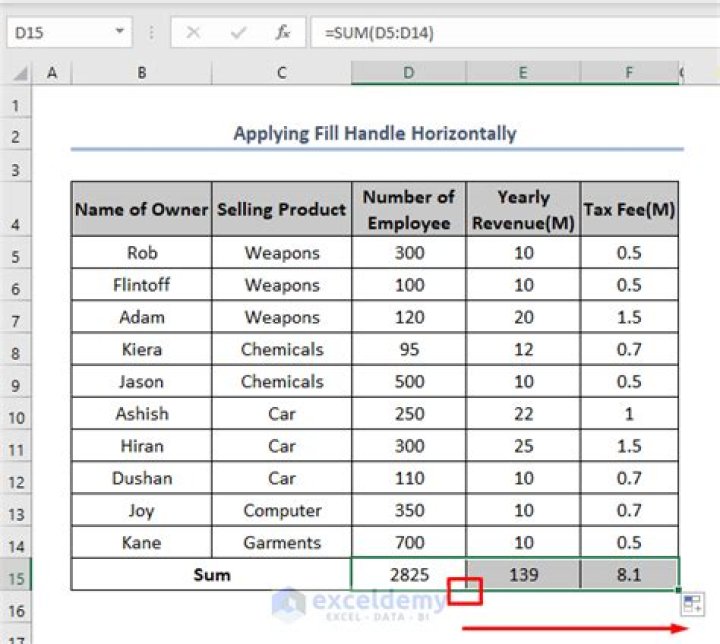This screenshot has width=720, height=644.
Task: Select column B header
Action: tap(142, 73)
